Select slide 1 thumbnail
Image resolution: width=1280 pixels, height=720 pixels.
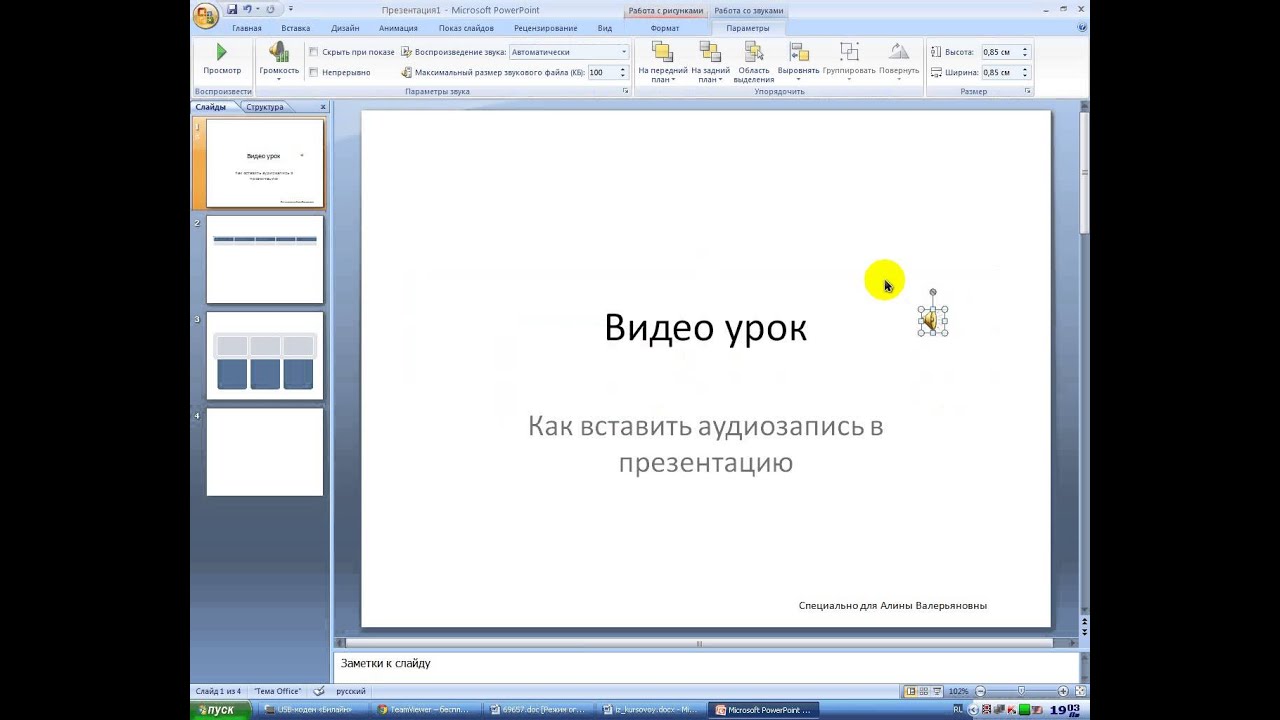[265, 163]
